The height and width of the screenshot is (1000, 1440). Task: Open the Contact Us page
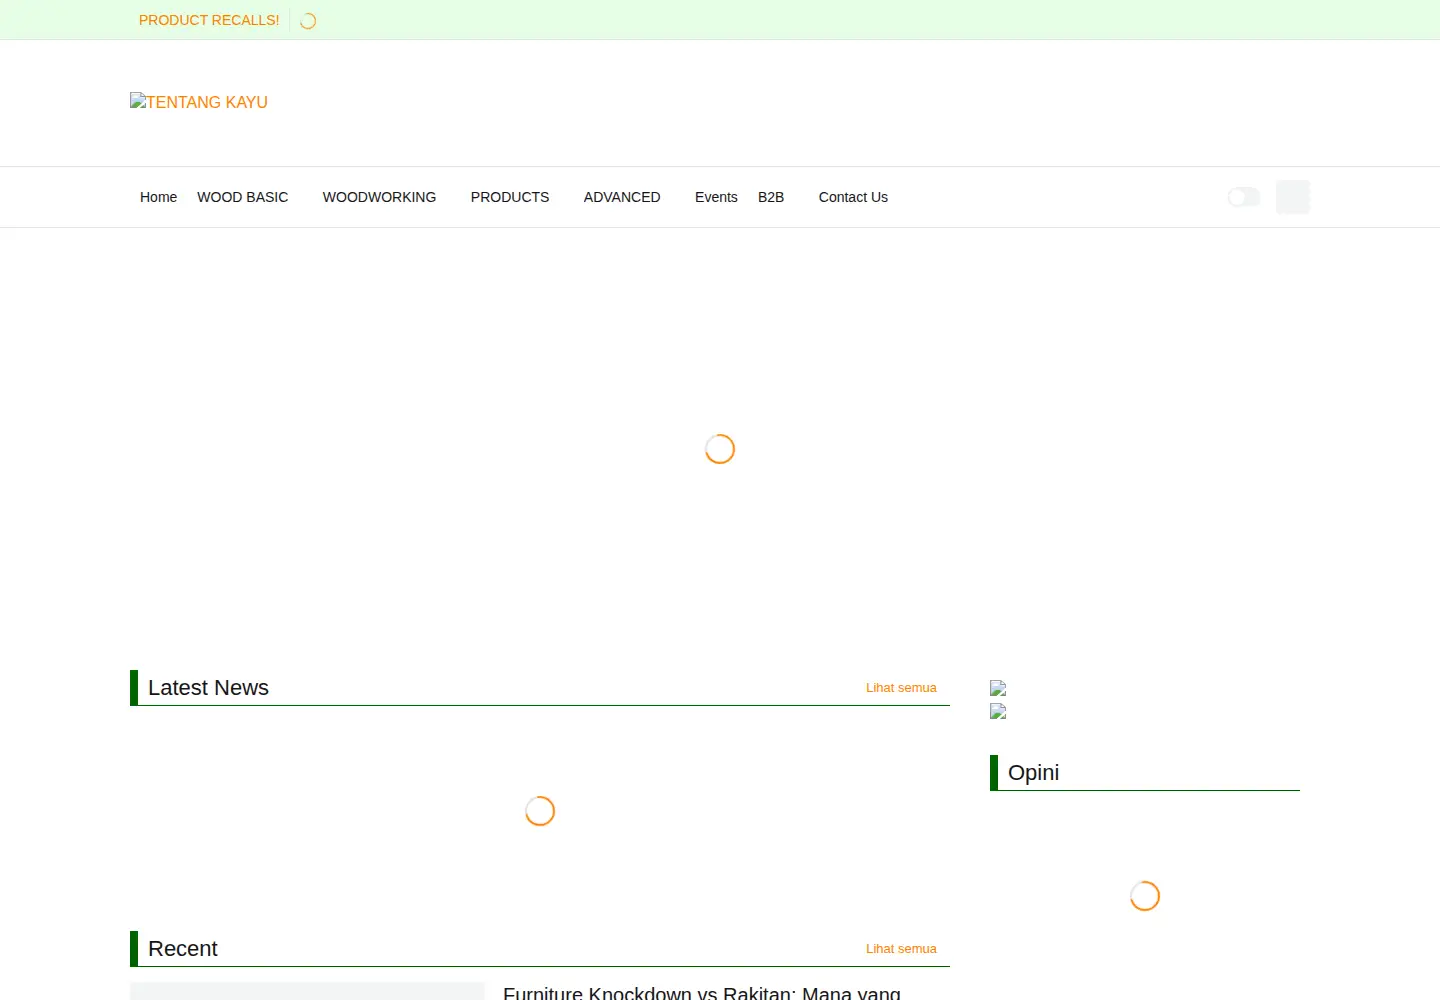[x=853, y=197]
